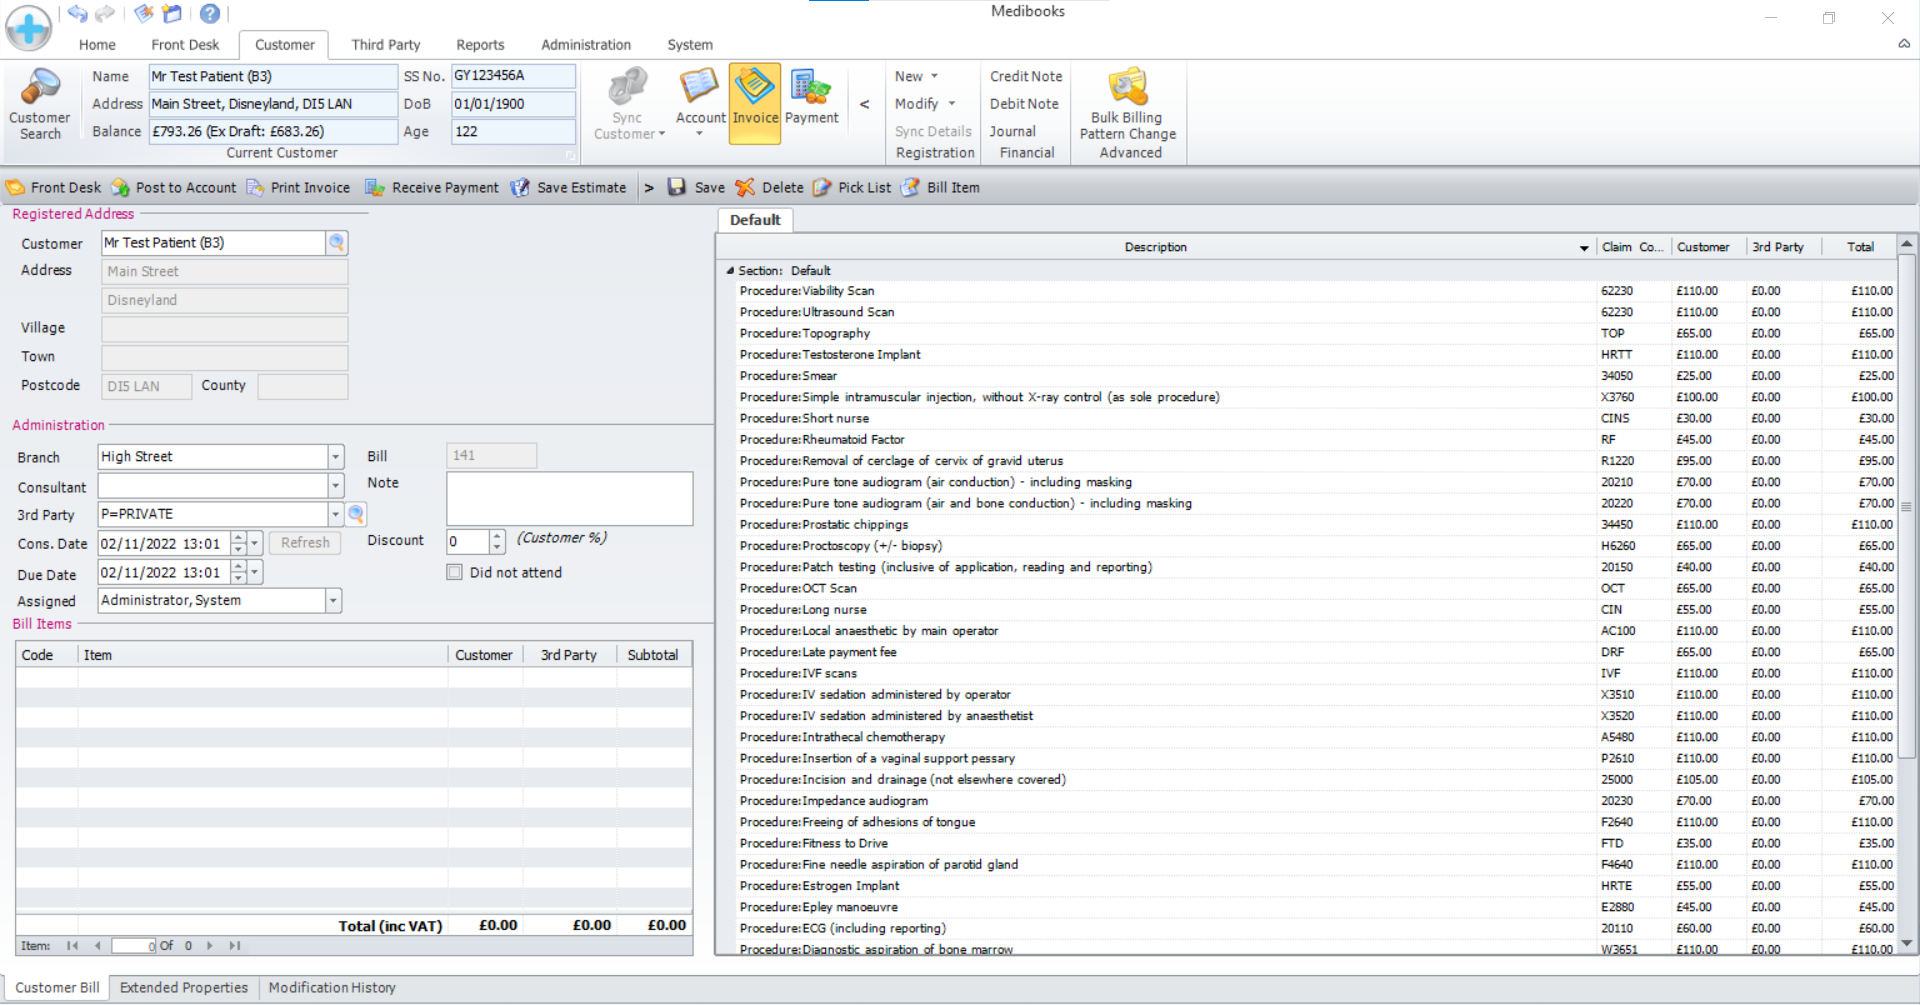Open the Extended Properties tab
This screenshot has height=1005, width=1920.
184,988
